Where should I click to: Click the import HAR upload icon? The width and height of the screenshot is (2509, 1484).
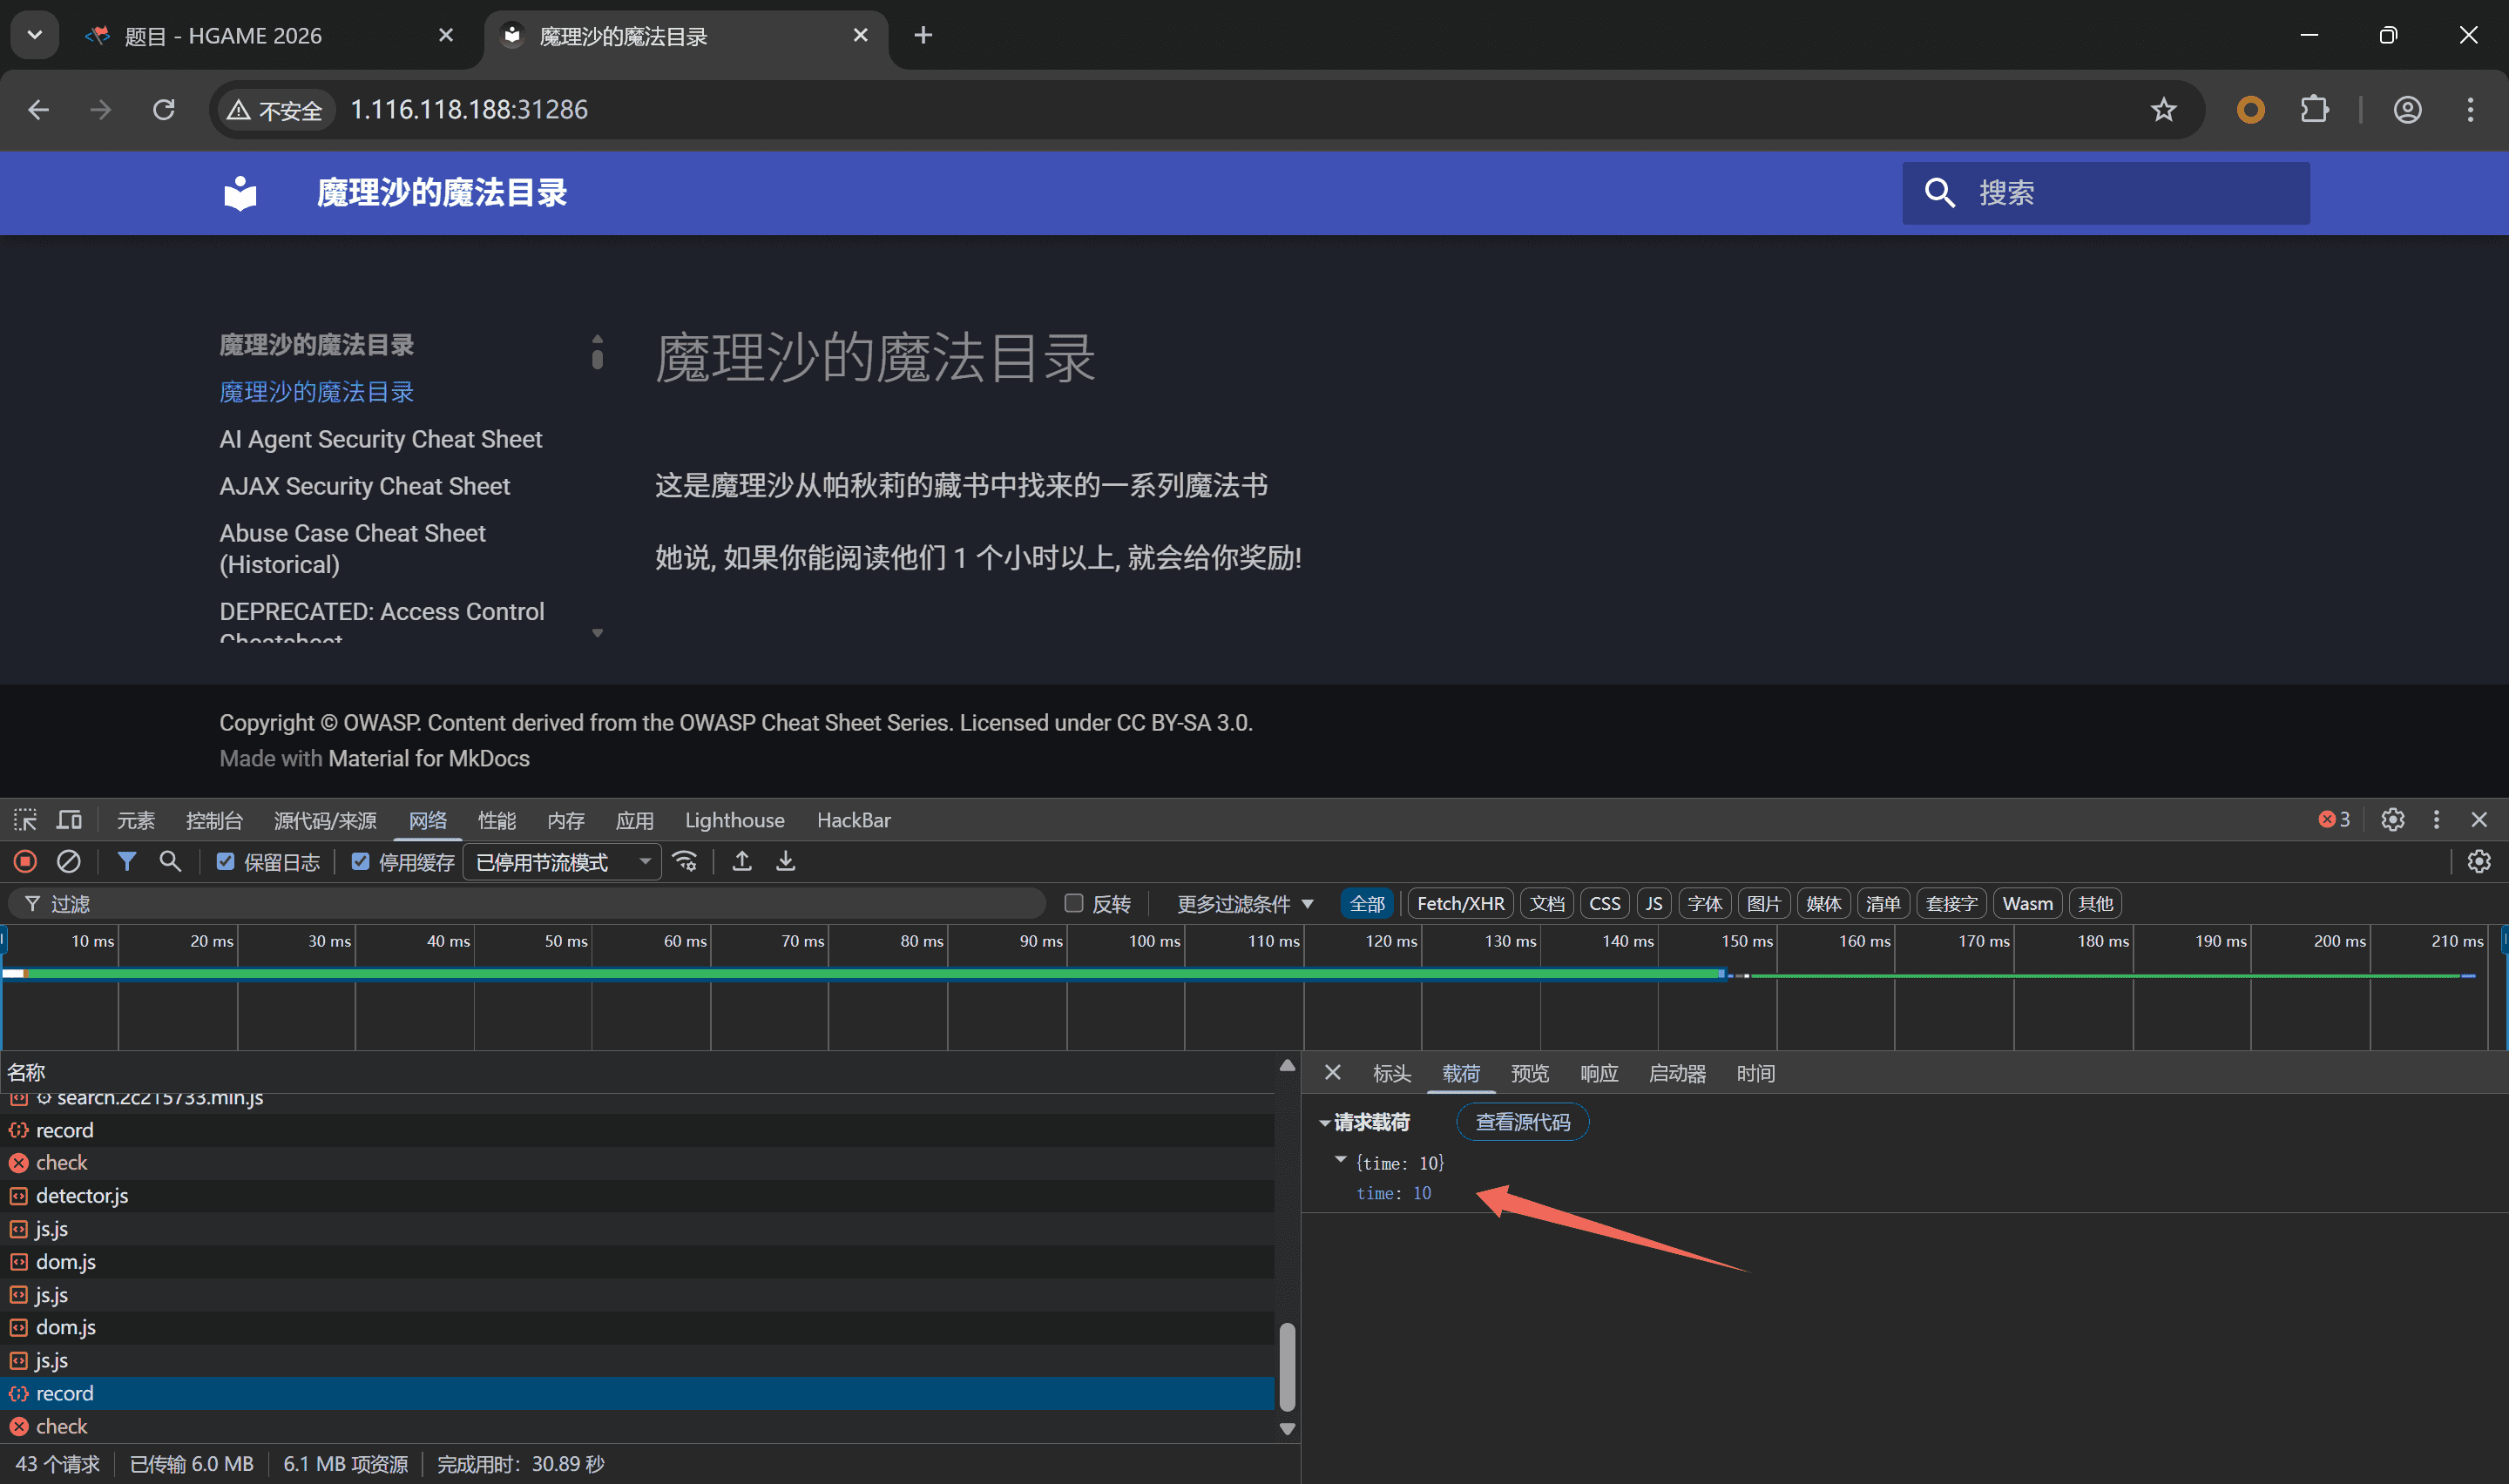click(x=742, y=861)
